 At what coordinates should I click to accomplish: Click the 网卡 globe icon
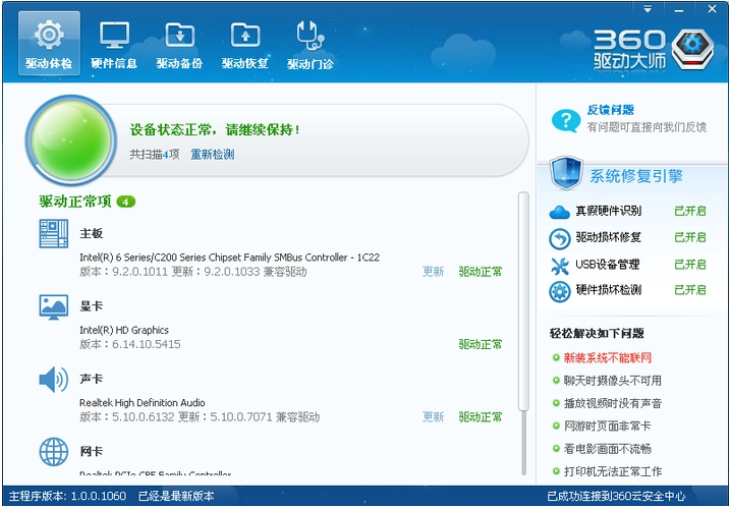pos(54,452)
